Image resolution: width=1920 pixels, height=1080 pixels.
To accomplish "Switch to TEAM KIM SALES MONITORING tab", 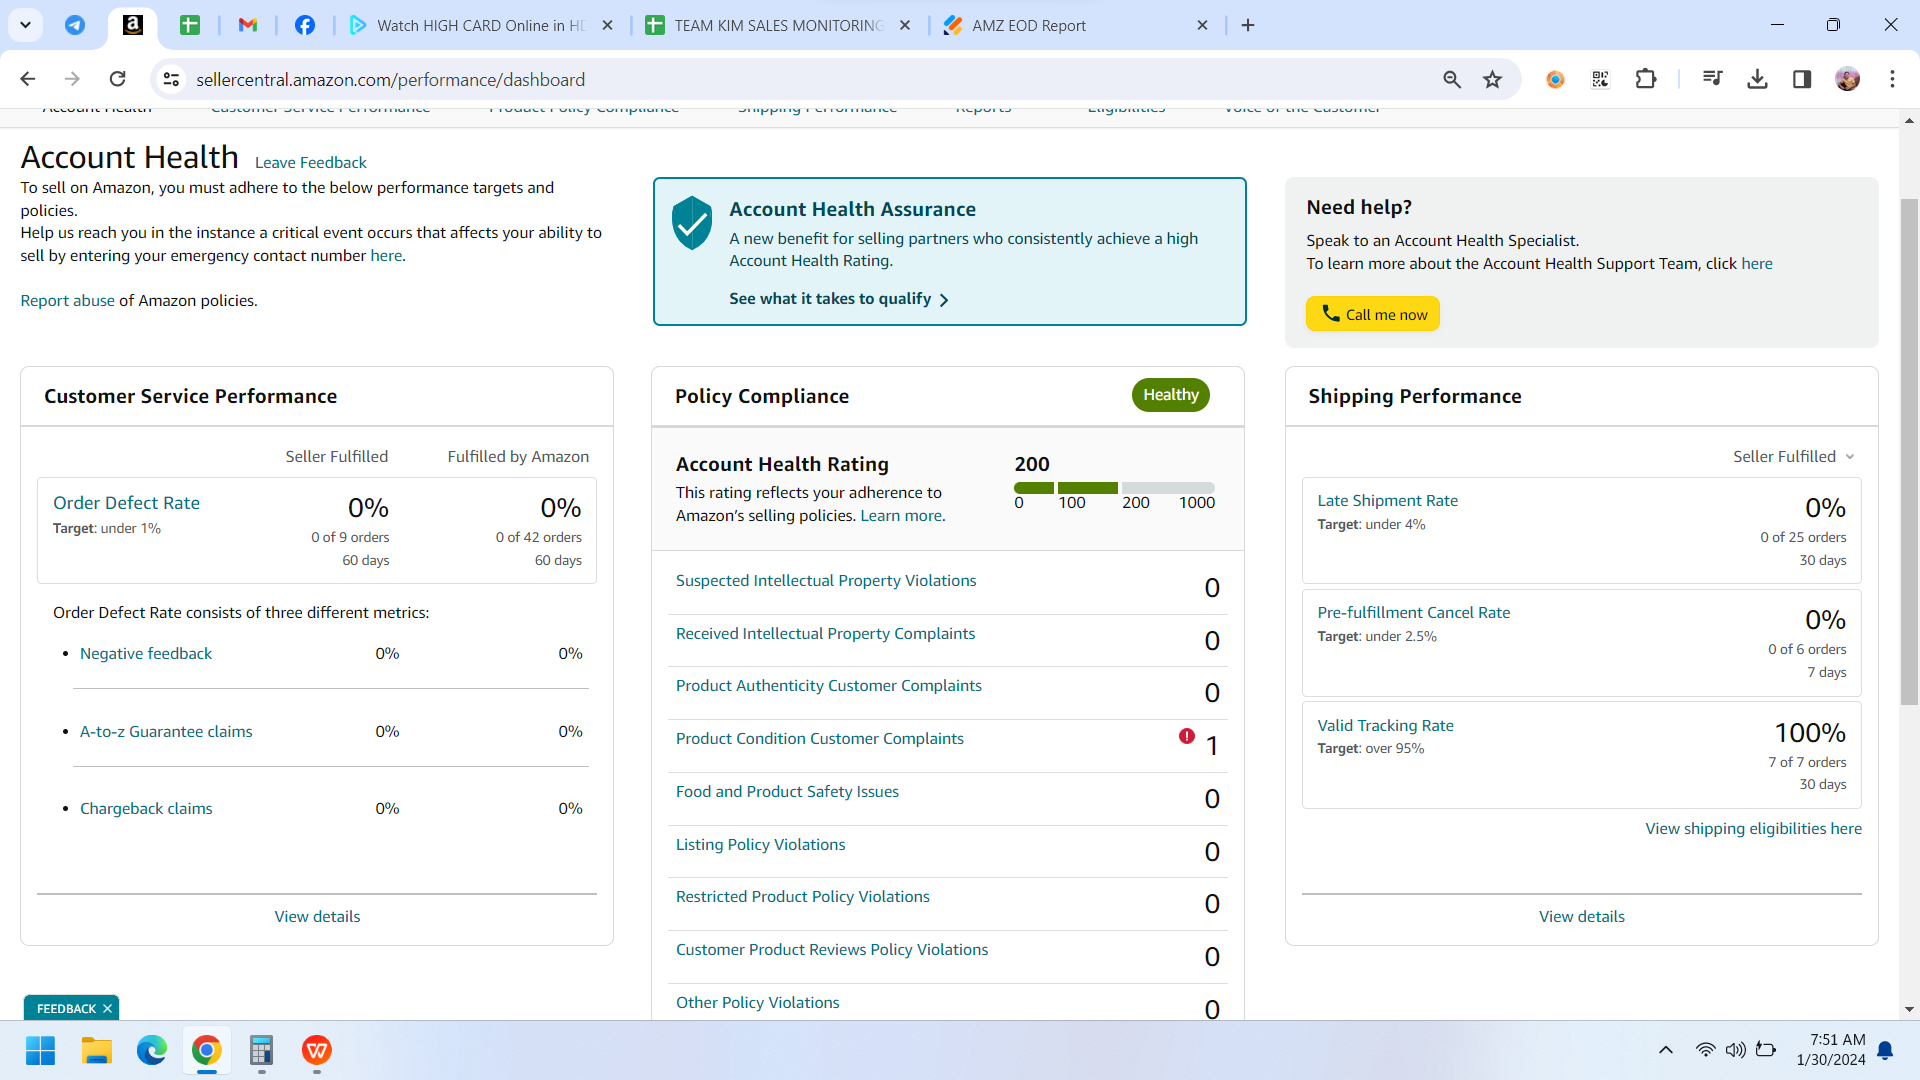I will point(778,25).
